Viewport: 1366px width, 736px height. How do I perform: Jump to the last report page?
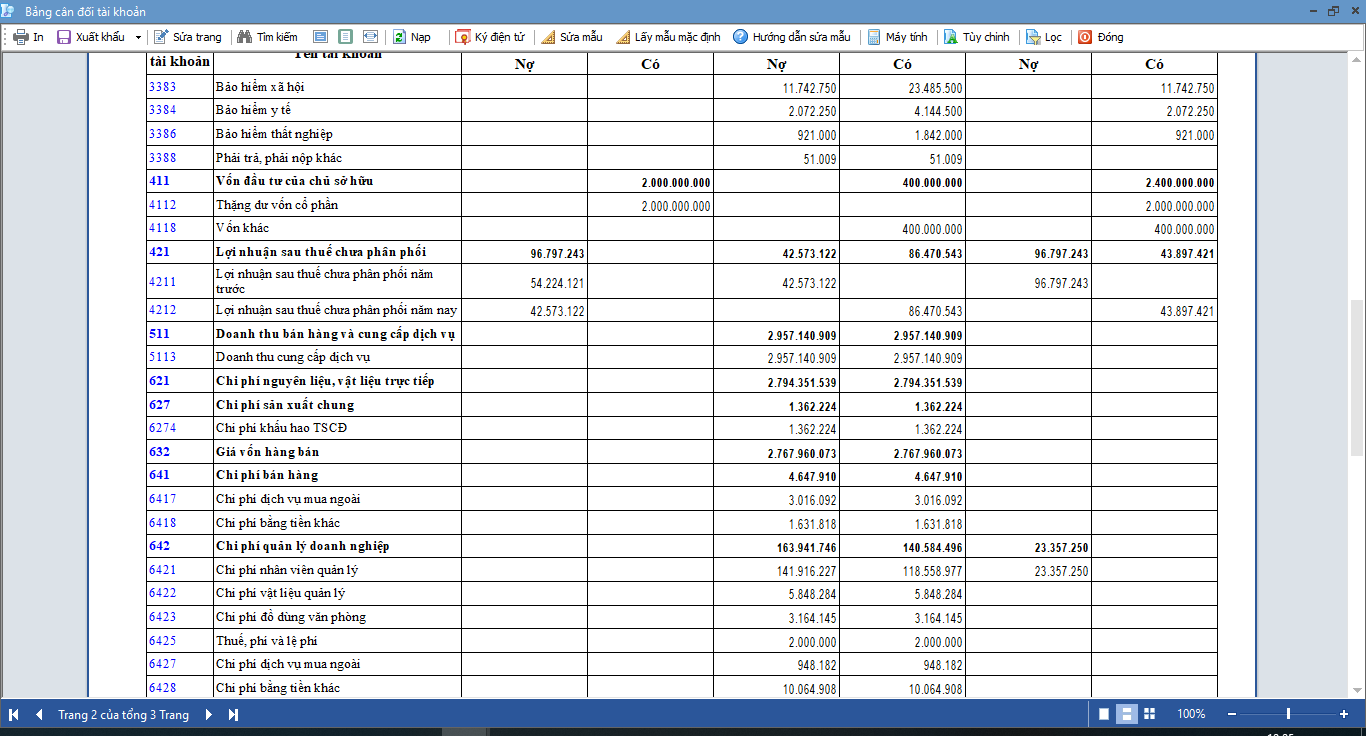(233, 714)
